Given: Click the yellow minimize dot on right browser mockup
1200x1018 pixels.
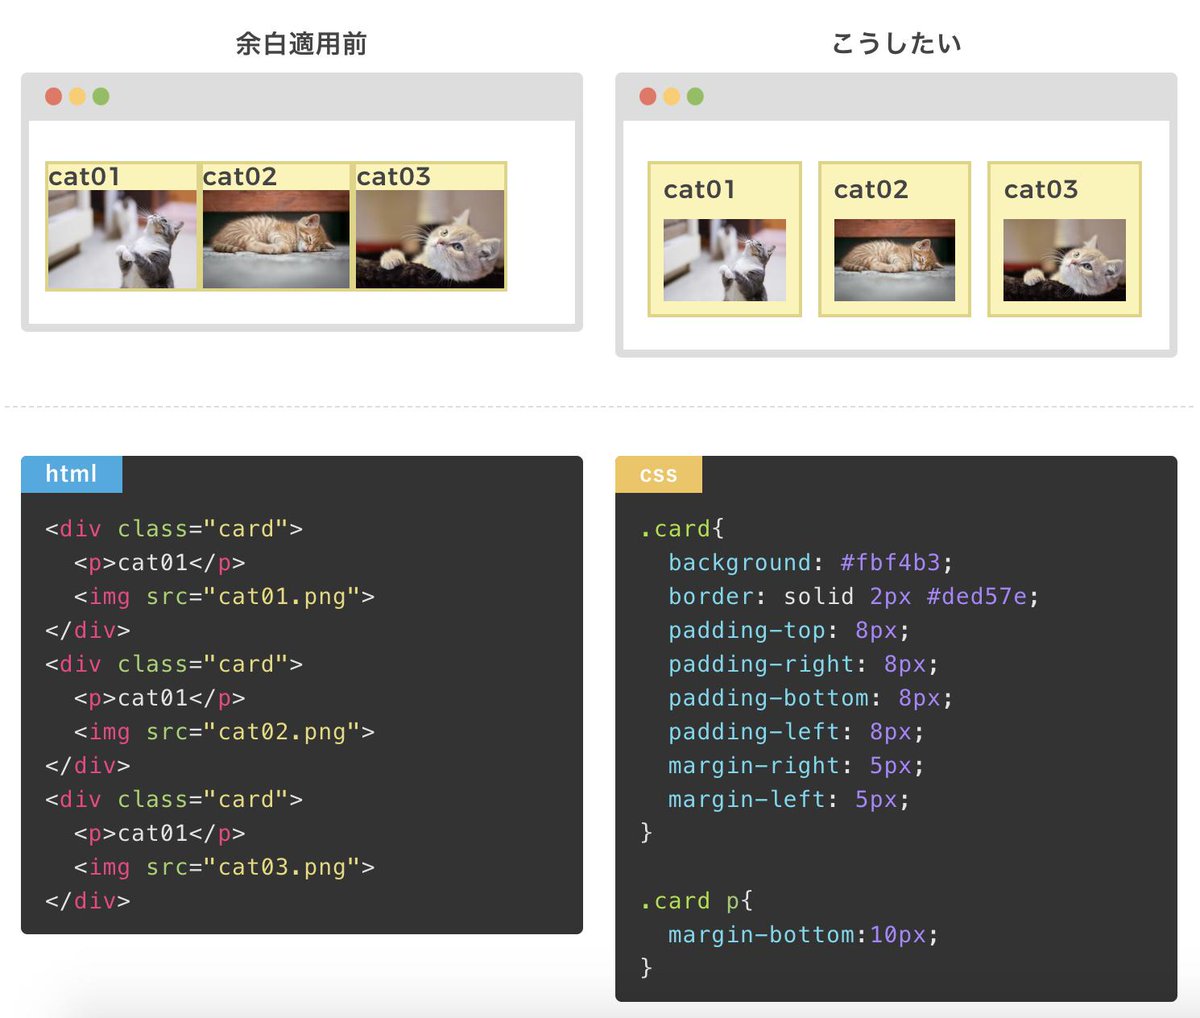Looking at the screenshot, I should pos(669,96).
